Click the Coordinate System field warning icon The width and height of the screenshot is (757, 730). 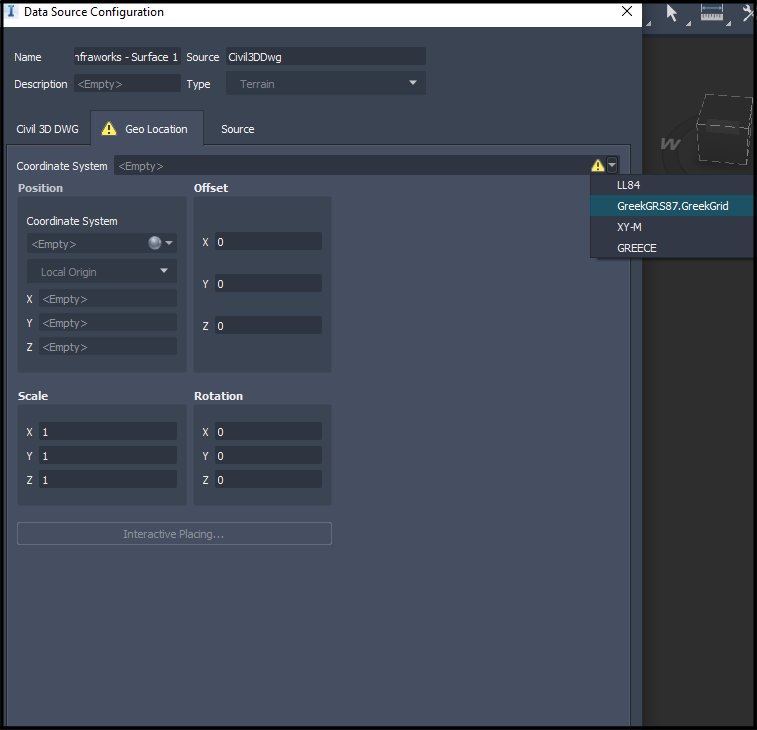tap(598, 166)
